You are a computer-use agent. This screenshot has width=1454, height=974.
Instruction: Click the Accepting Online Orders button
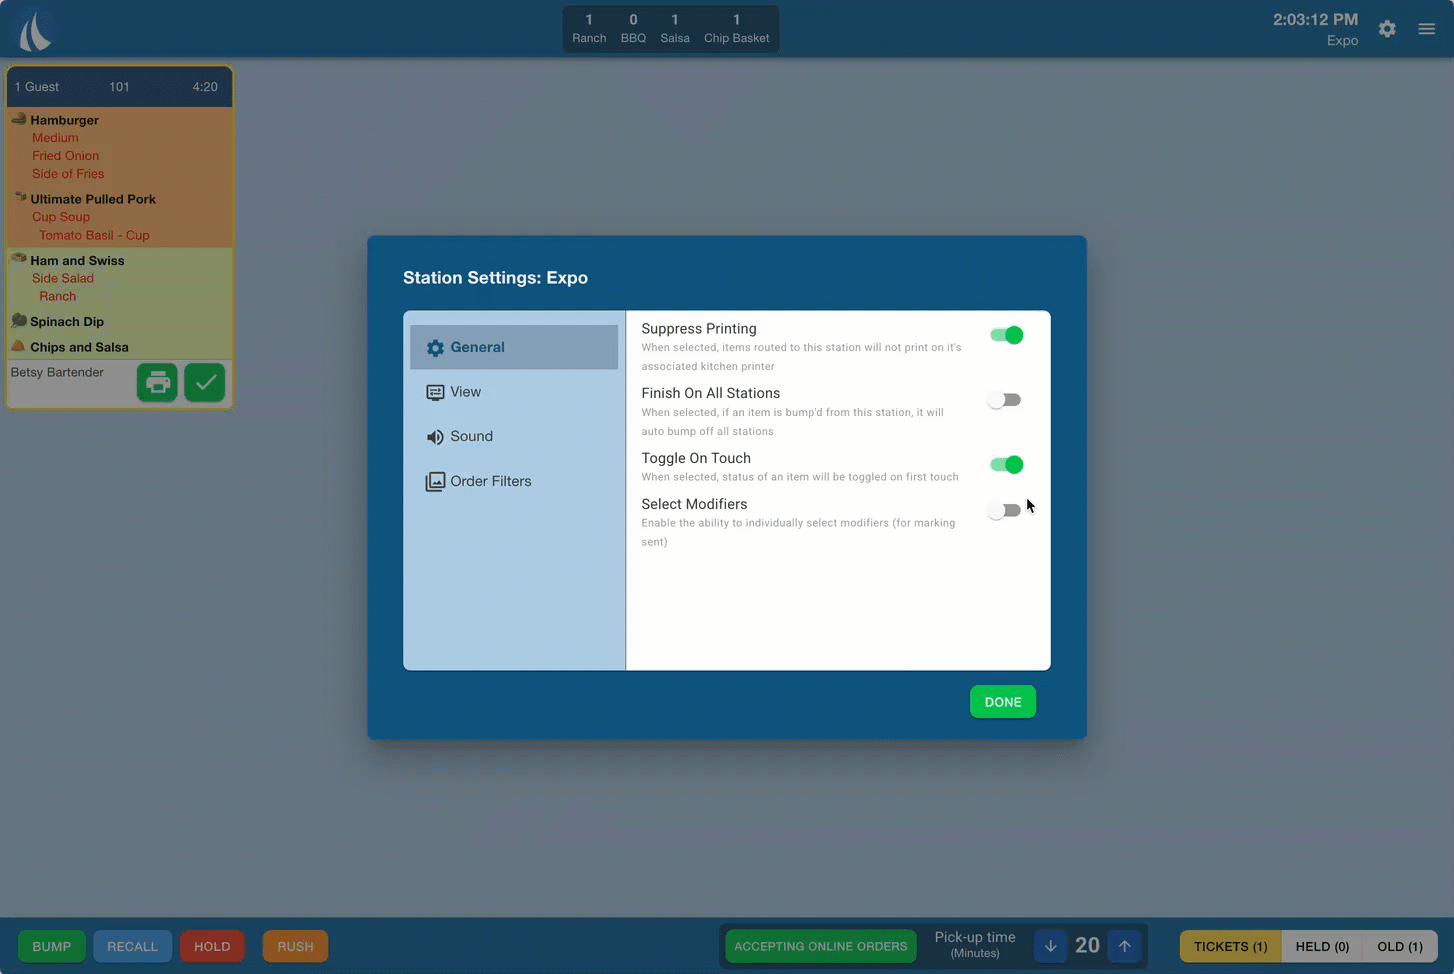820,946
